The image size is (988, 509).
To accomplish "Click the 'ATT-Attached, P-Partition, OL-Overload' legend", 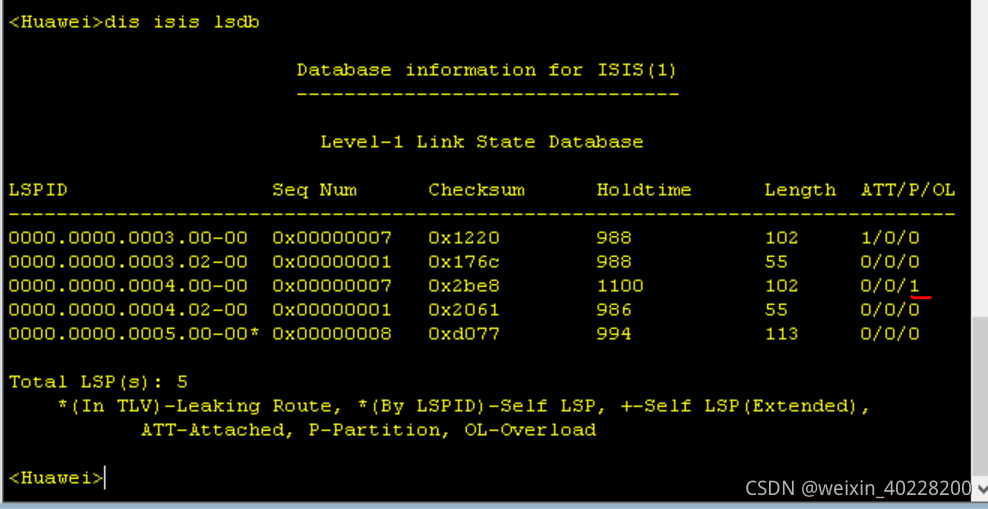I will click(368, 430).
